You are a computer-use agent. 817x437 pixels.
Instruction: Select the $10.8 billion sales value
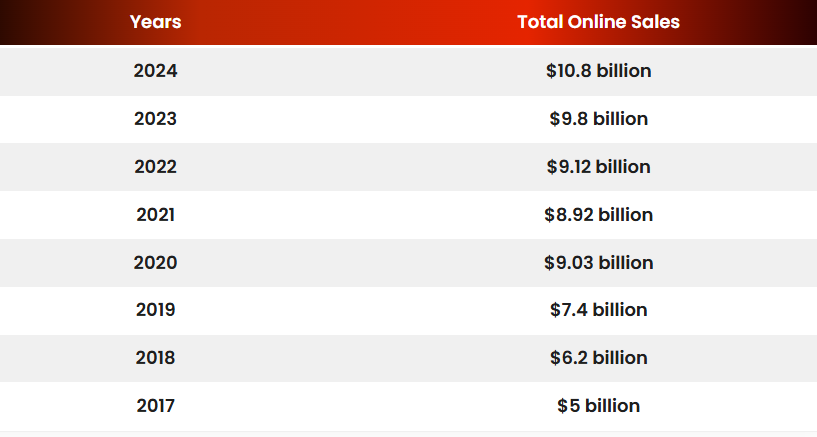point(598,71)
